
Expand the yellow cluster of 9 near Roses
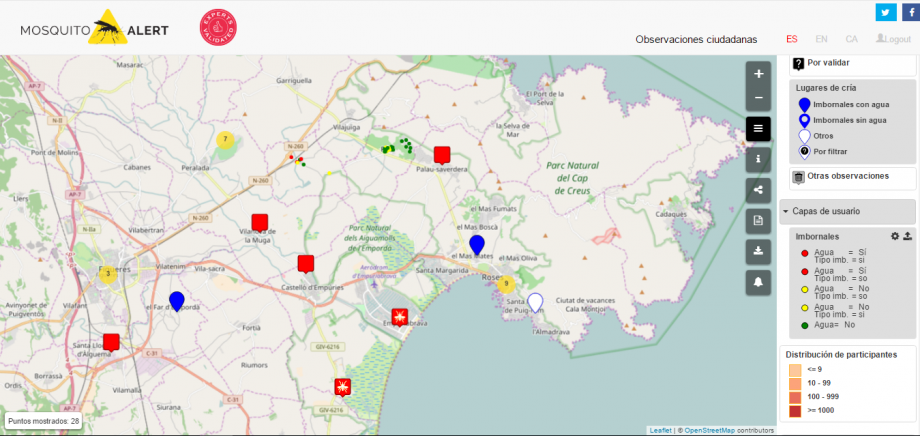tap(506, 284)
